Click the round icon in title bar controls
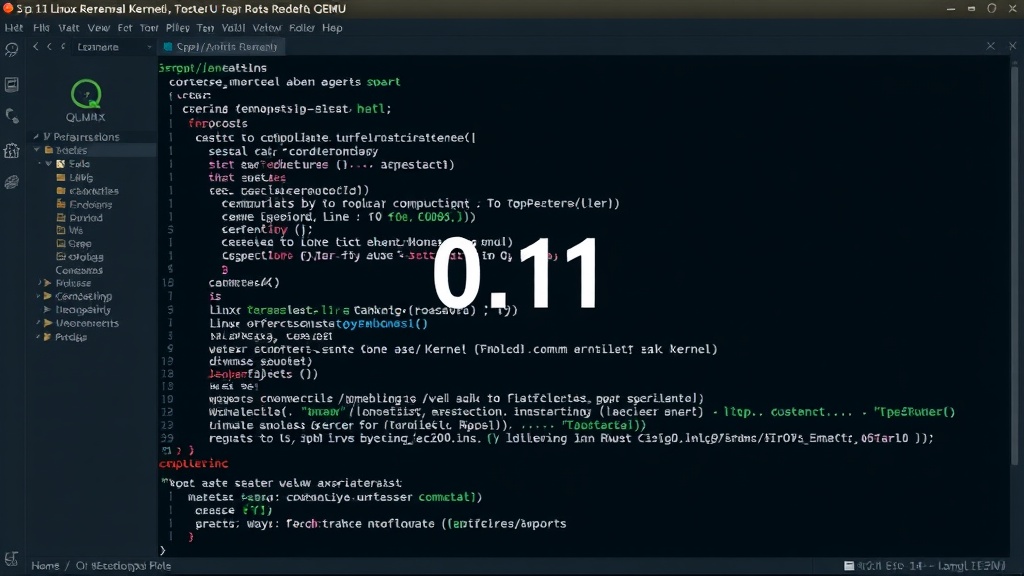The image size is (1024, 576). (x=991, y=8)
